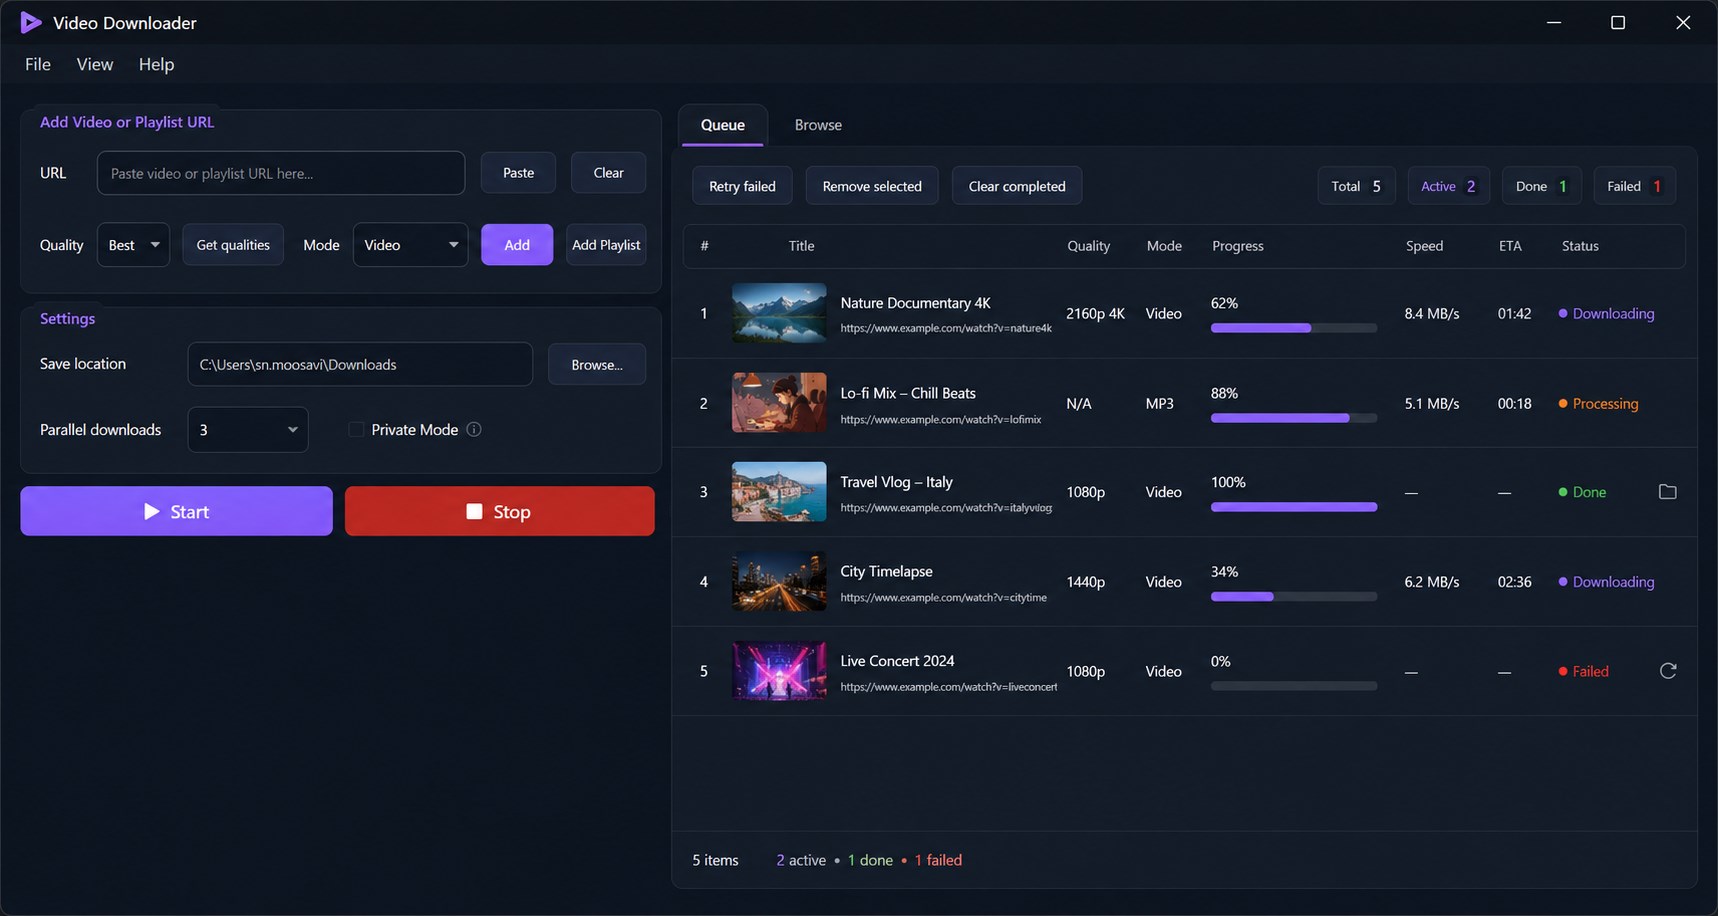Click the Video Downloader app logo
This screenshot has height=916, width=1718.
30,22
